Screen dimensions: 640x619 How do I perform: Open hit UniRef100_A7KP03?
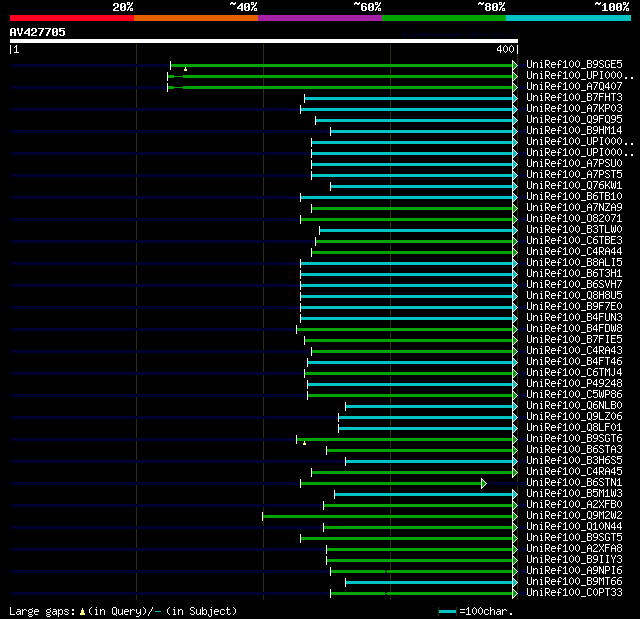(x=574, y=109)
